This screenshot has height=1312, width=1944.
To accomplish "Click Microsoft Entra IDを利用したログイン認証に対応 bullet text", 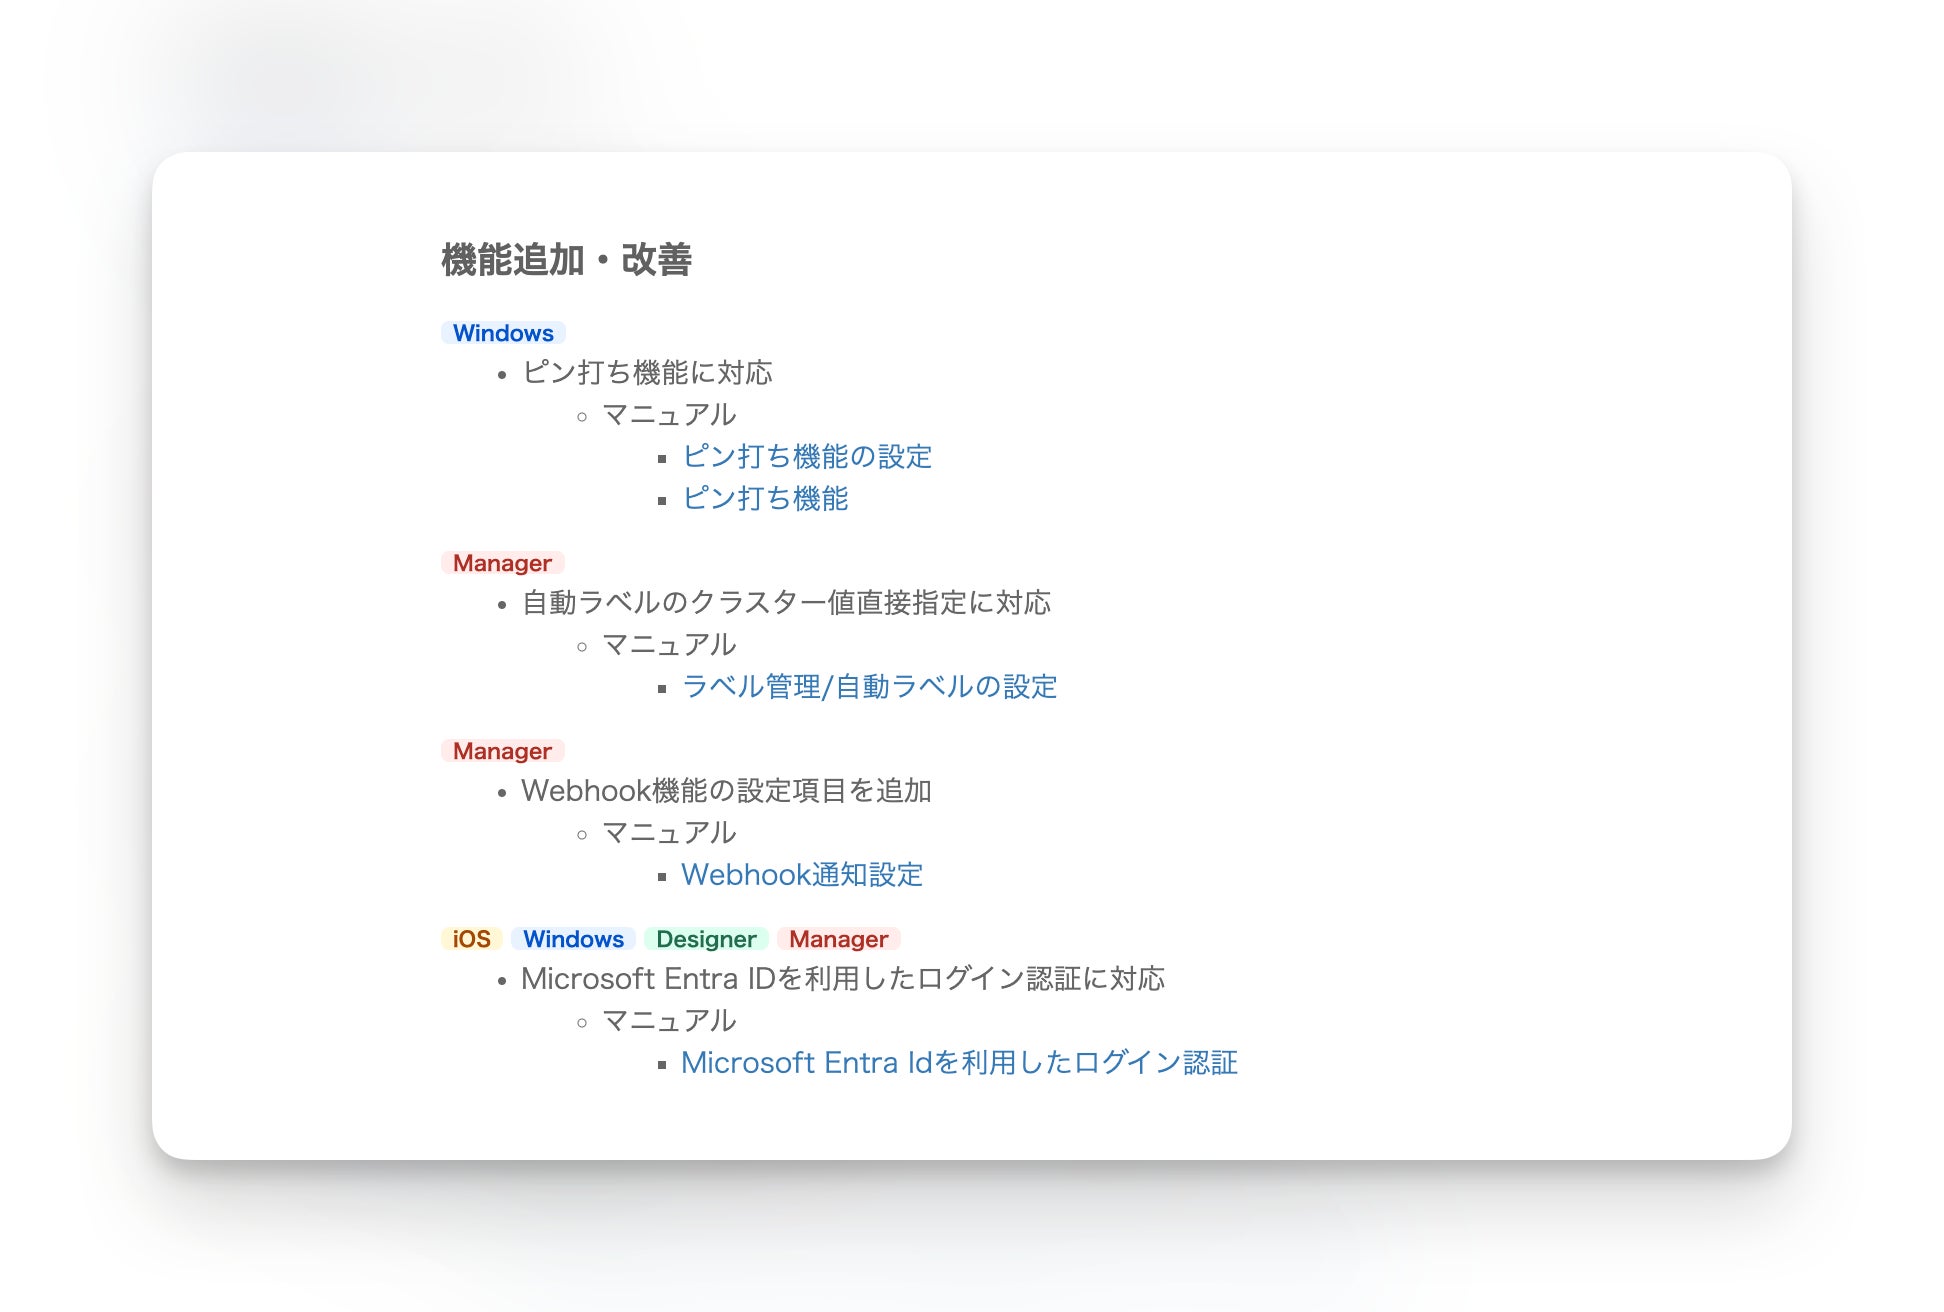I will click(x=842, y=979).
